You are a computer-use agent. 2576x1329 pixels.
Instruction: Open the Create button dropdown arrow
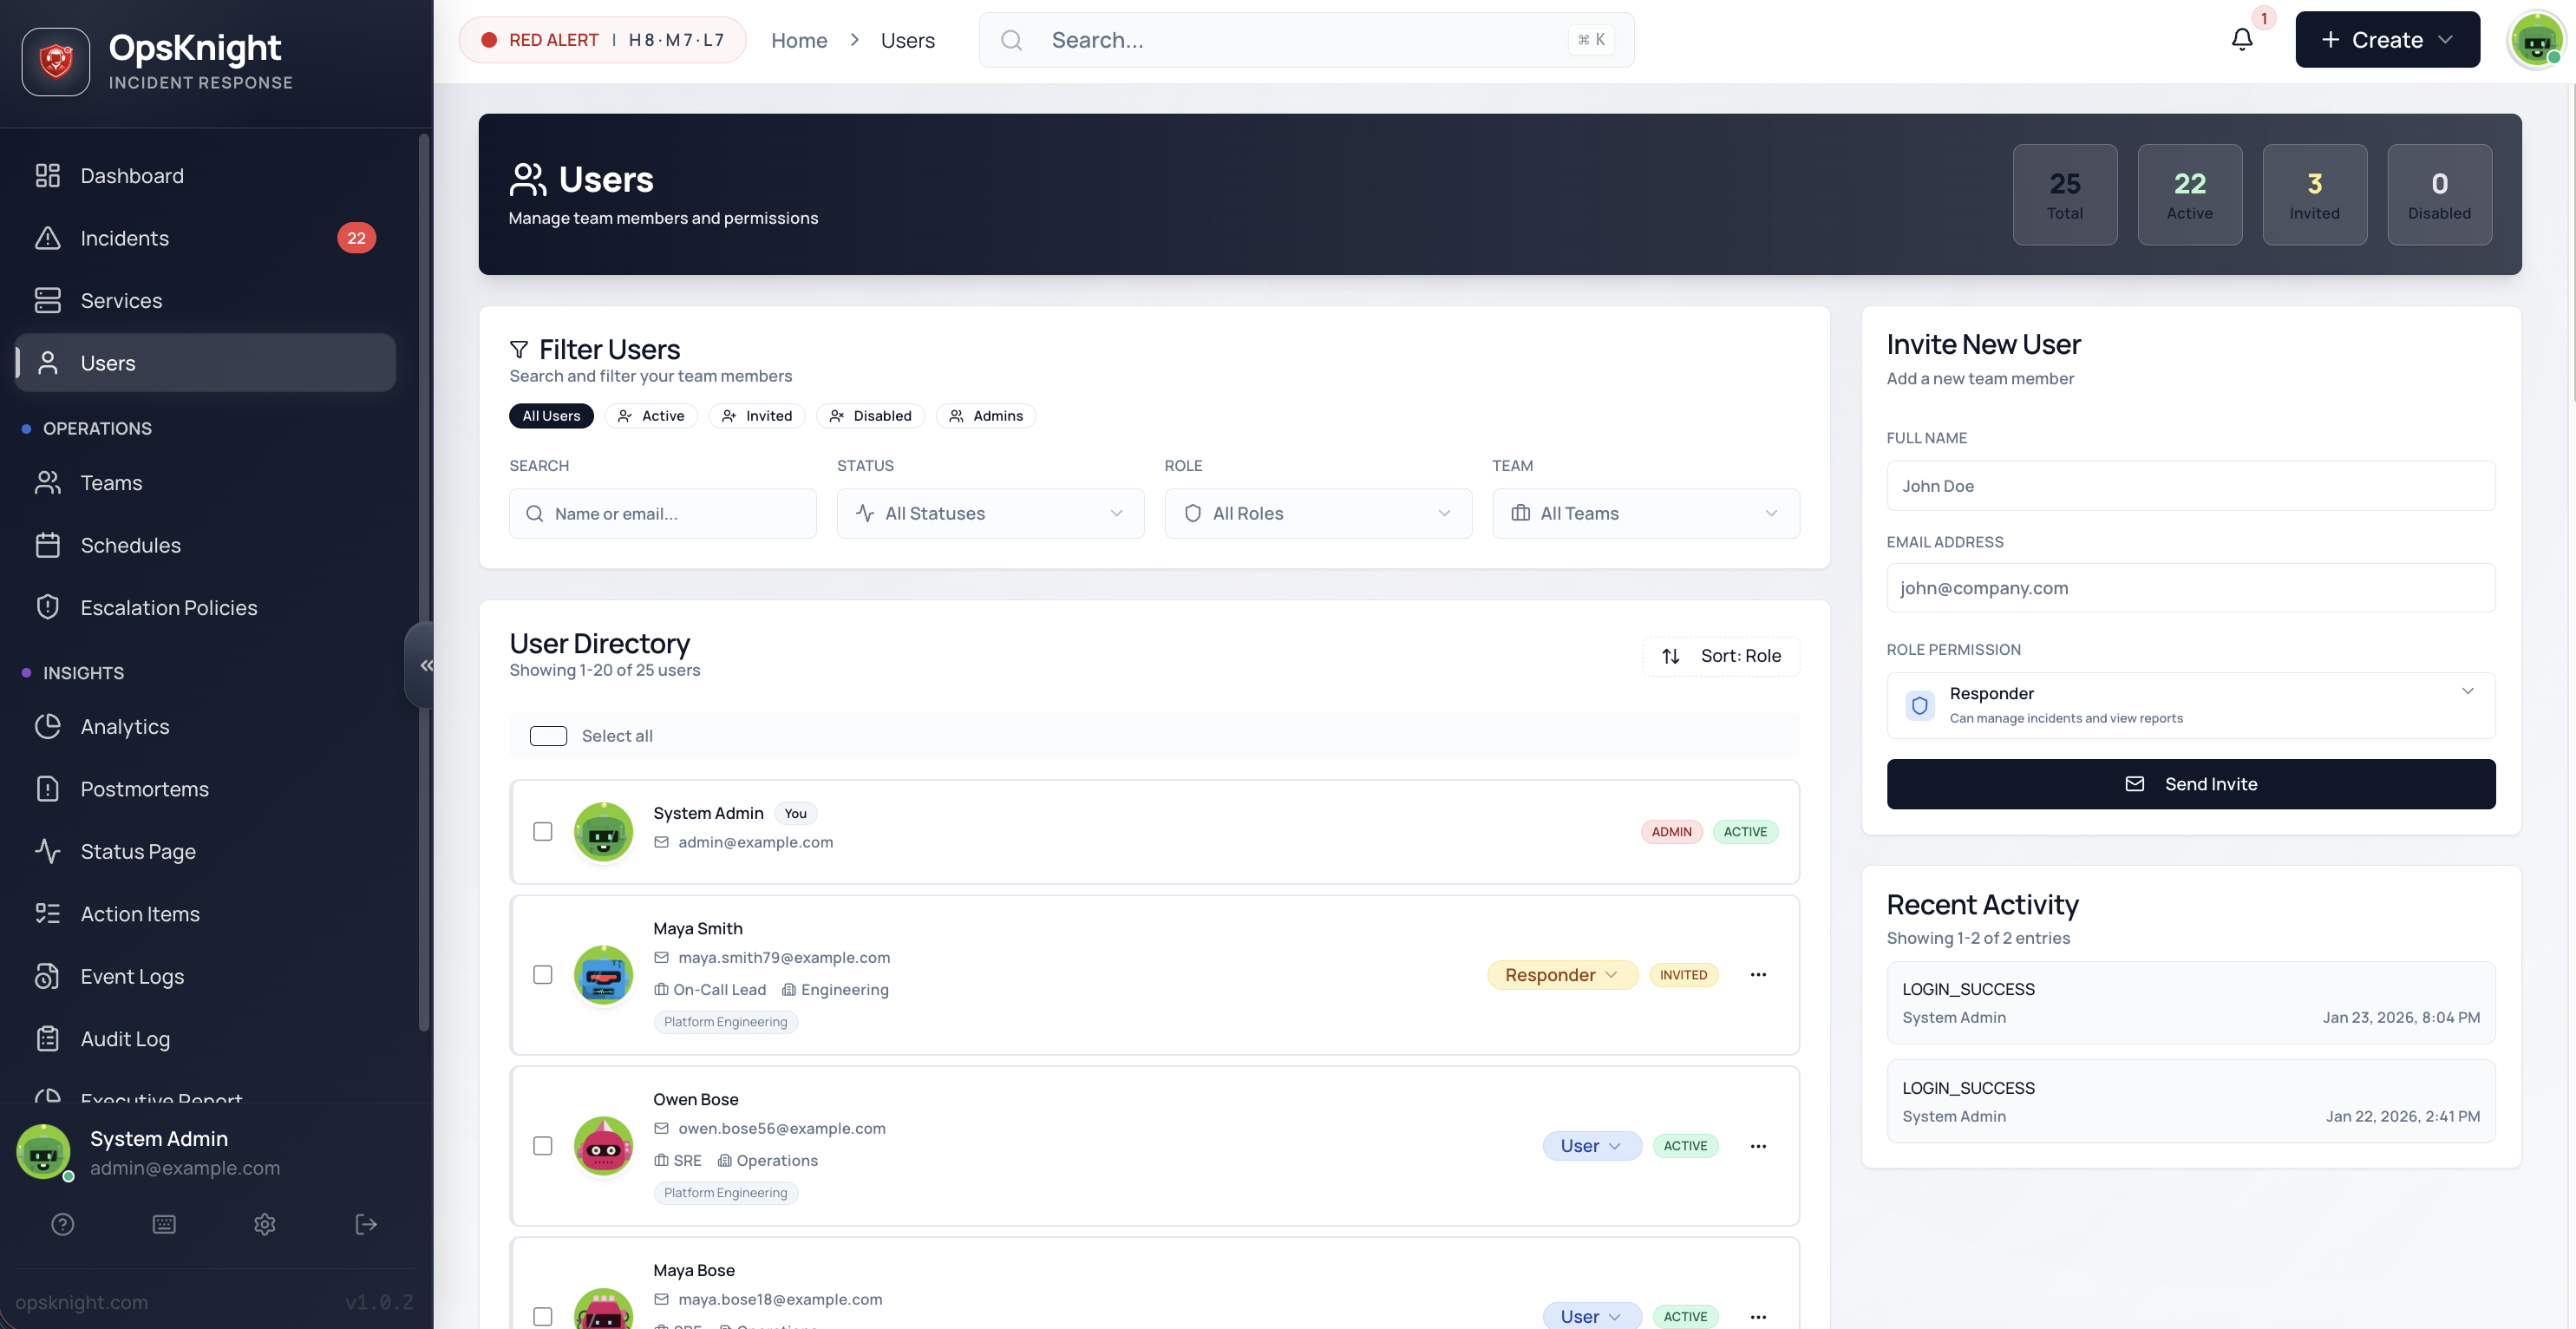point(2448,39)
